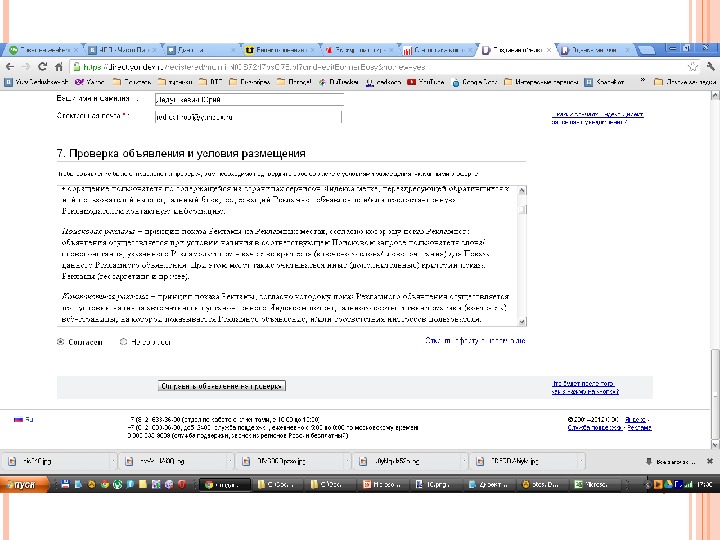Viewport: 720px width, 540px height.
Task: Open the browser home page icon
Action: (58, 67)
